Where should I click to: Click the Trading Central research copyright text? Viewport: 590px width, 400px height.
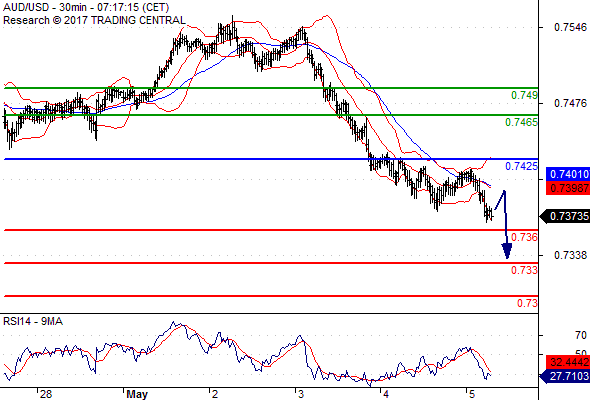(94, 20)
